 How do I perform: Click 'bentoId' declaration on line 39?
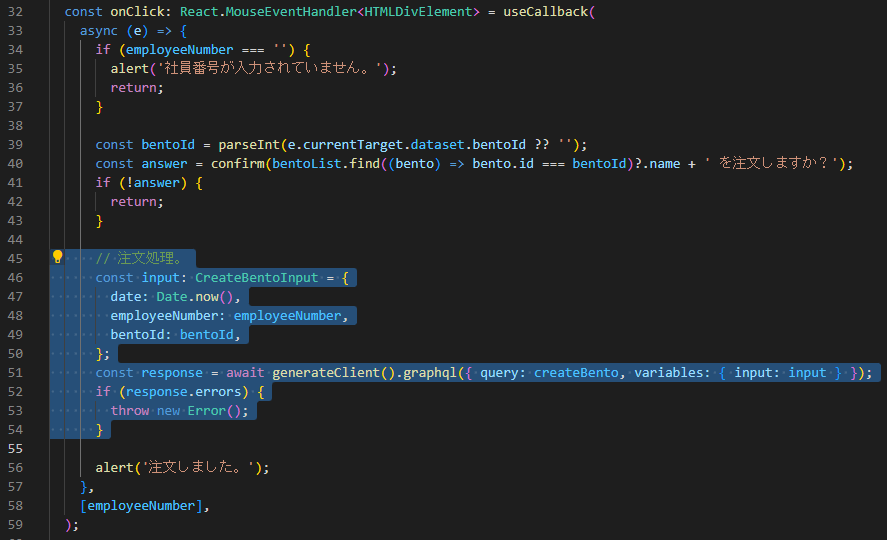tap(168, 145)
